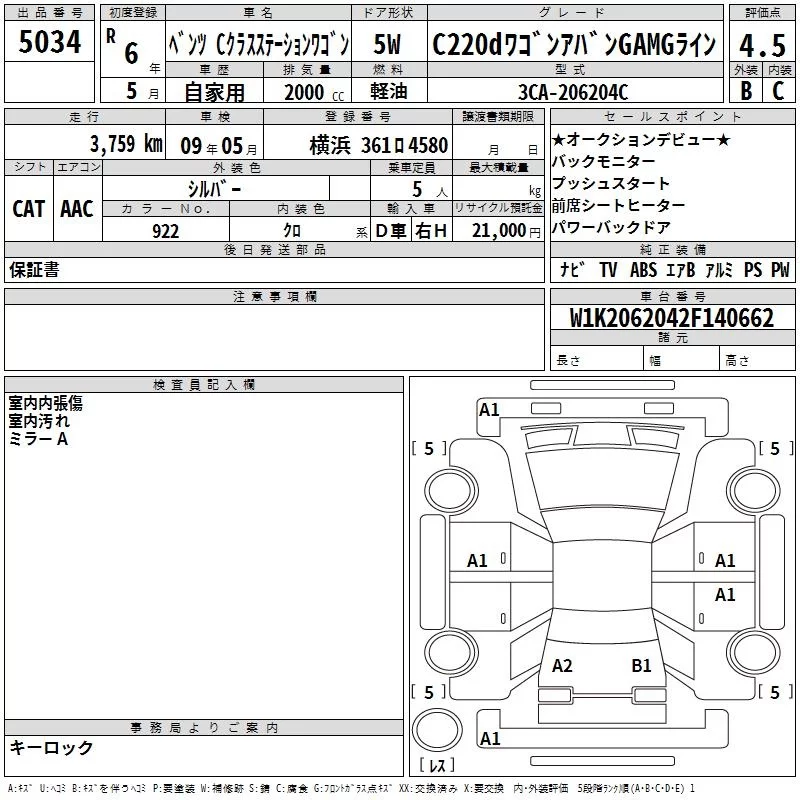800x800 pixels.
Task: Click the レス label under the spare tire
Action: 441,765
